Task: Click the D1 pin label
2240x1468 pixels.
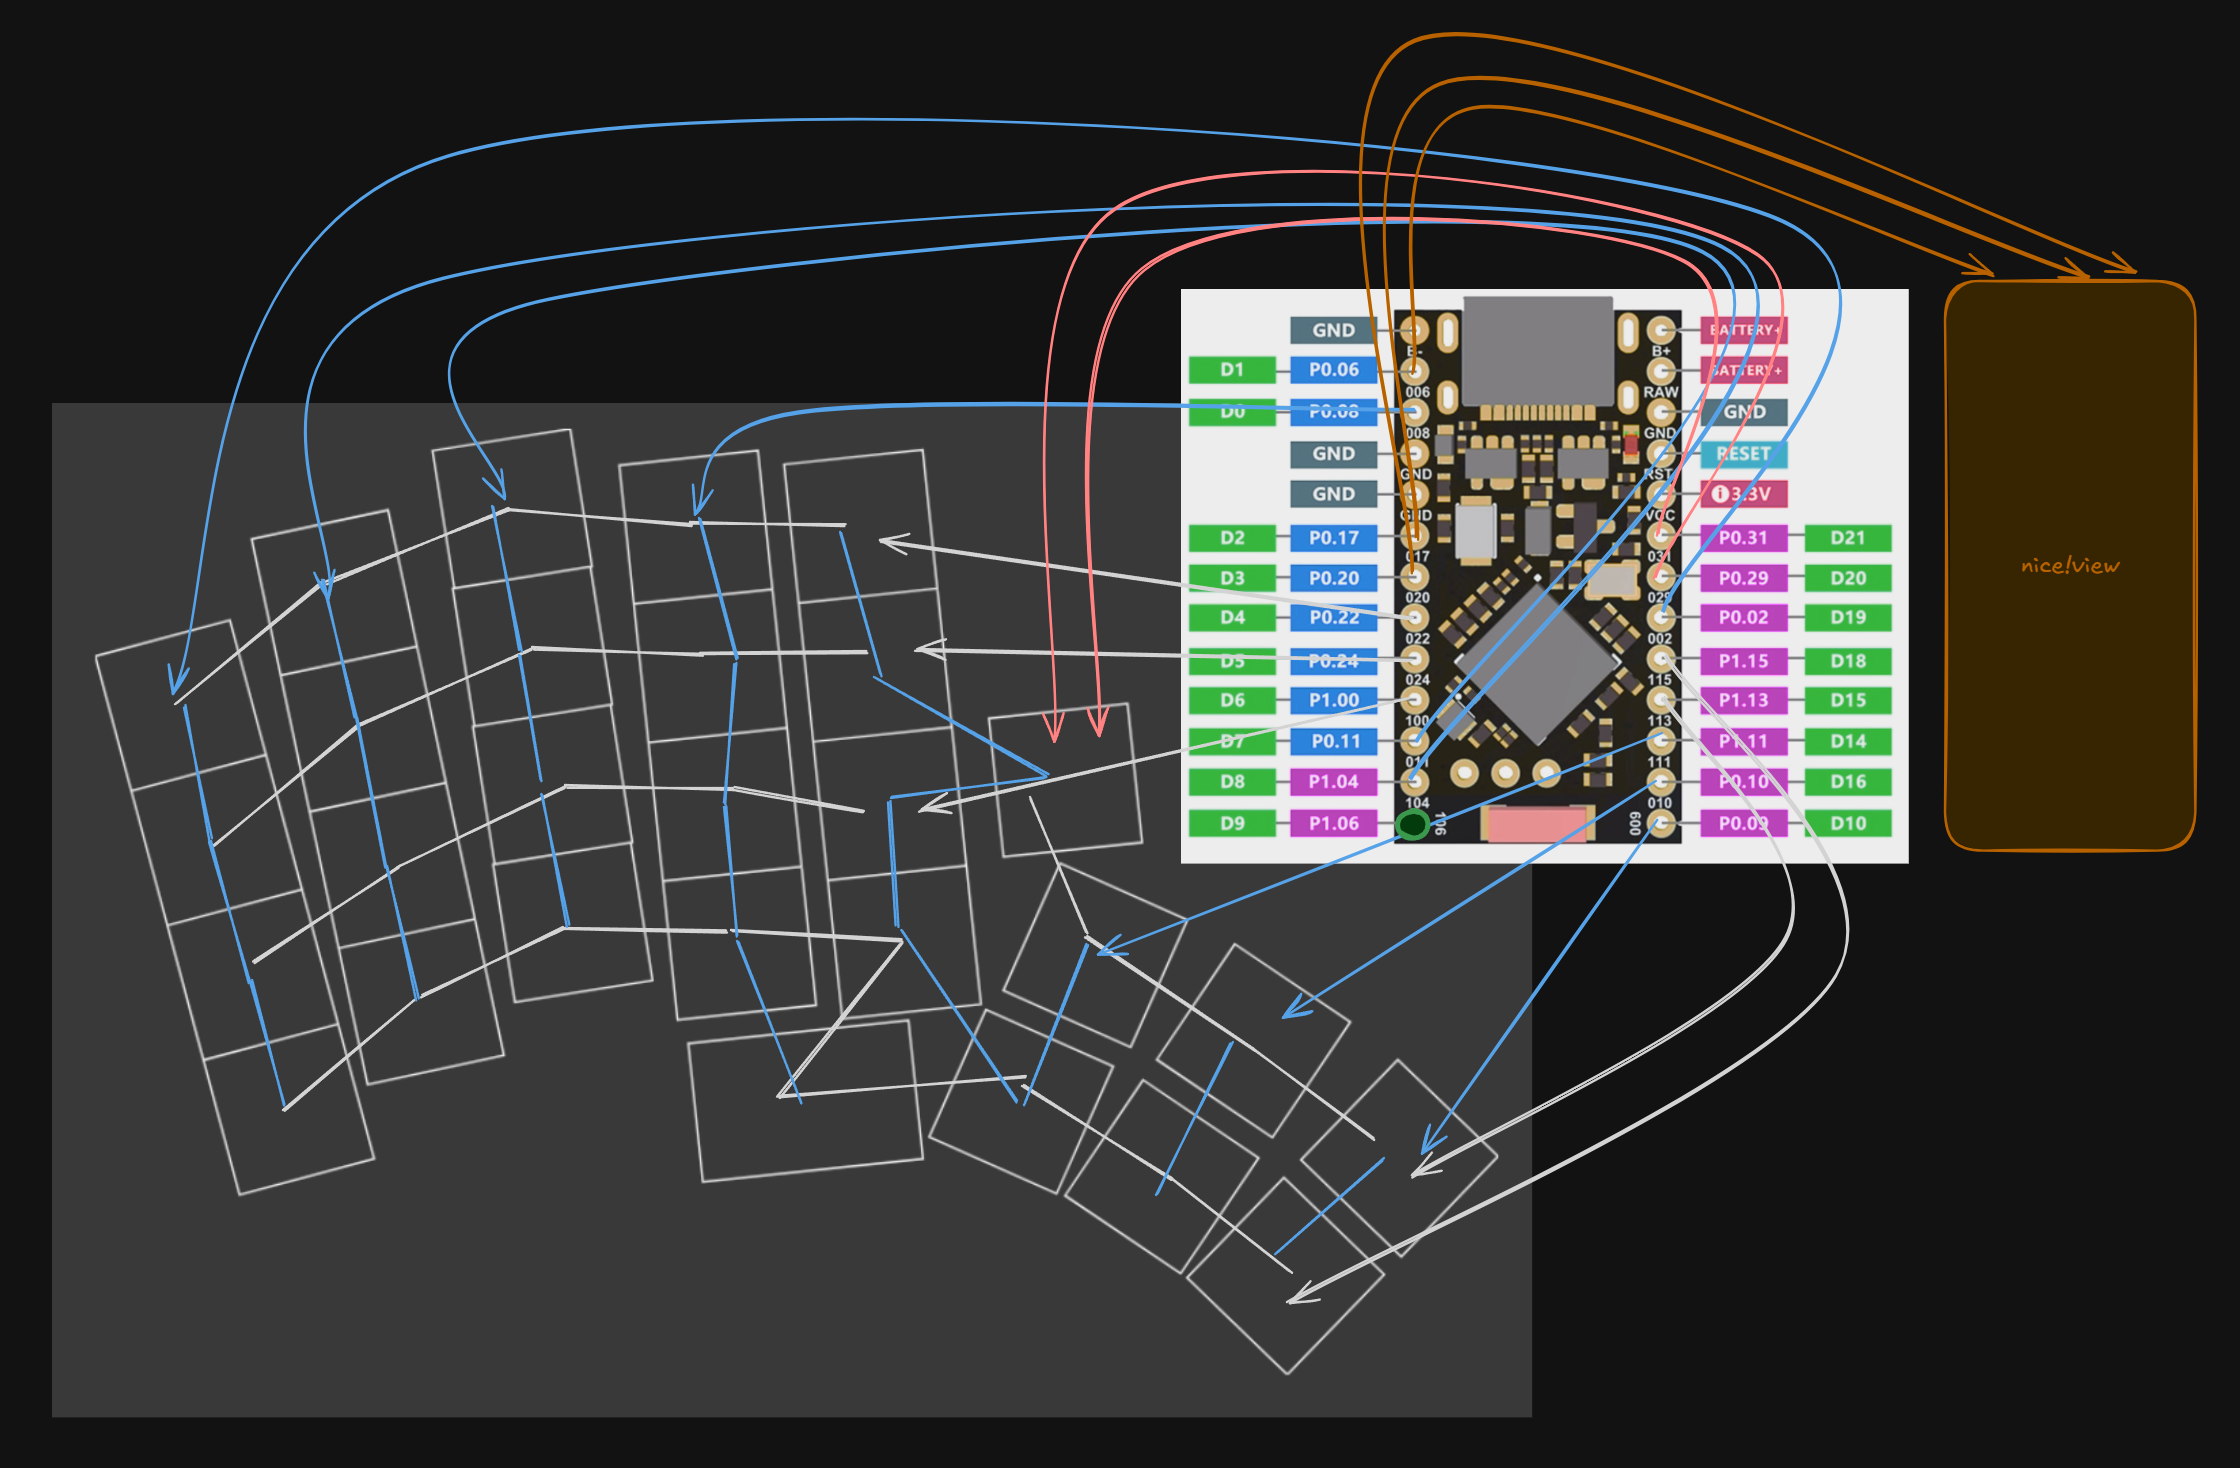Action: point(1231,370)
